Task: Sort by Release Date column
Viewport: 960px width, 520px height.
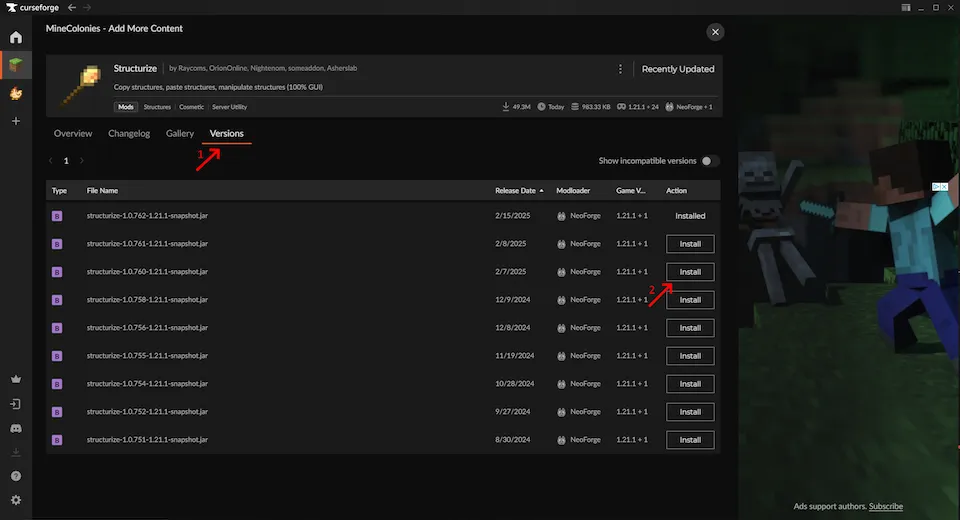Action: pyautogui.click(x=519, y=190)
